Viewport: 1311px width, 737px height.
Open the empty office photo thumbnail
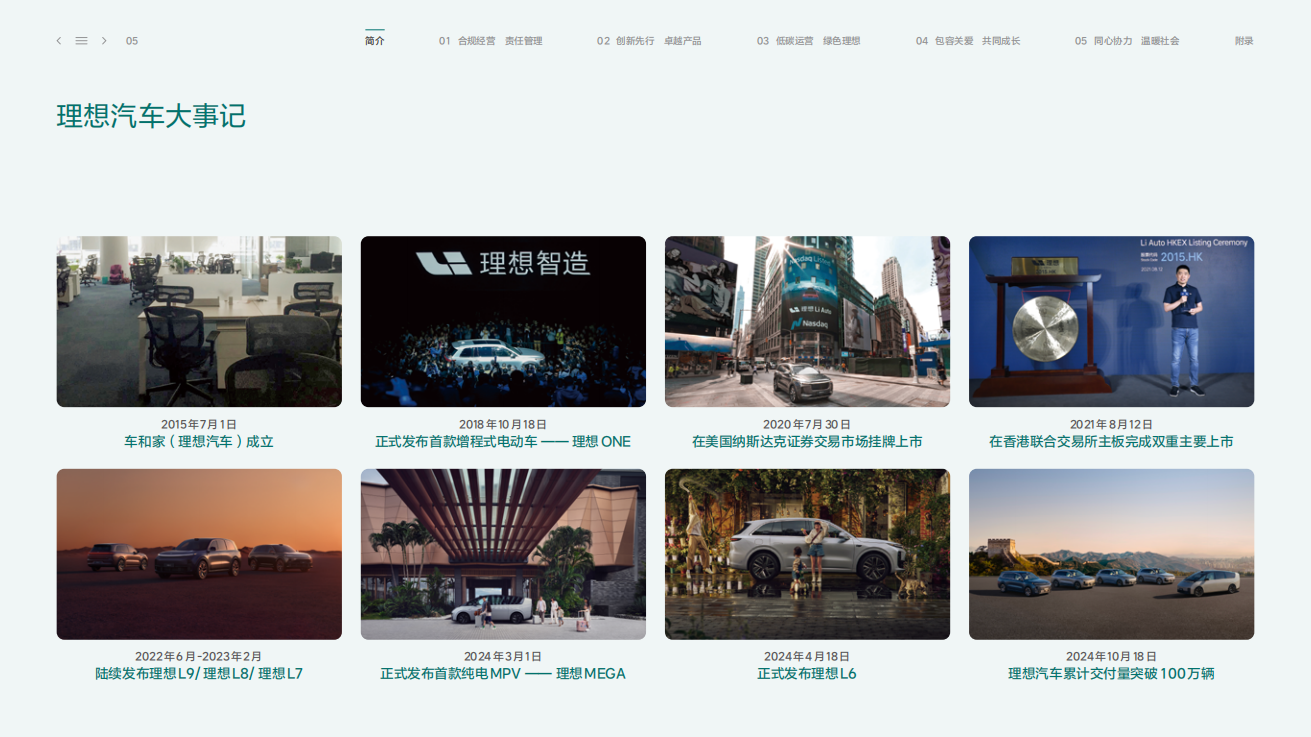(x=199, y=321)
